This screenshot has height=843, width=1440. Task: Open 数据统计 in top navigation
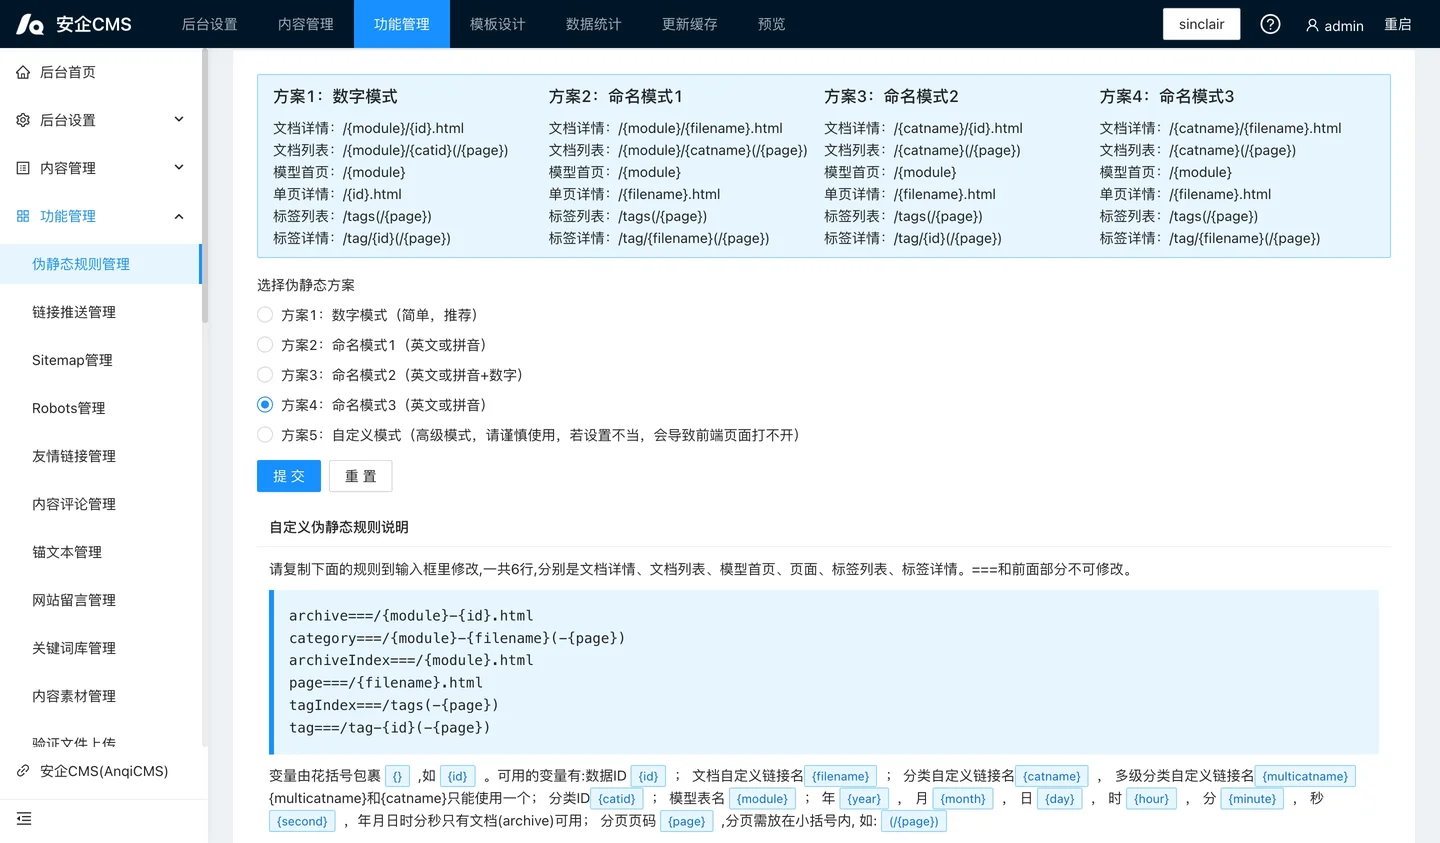(594, 24)
